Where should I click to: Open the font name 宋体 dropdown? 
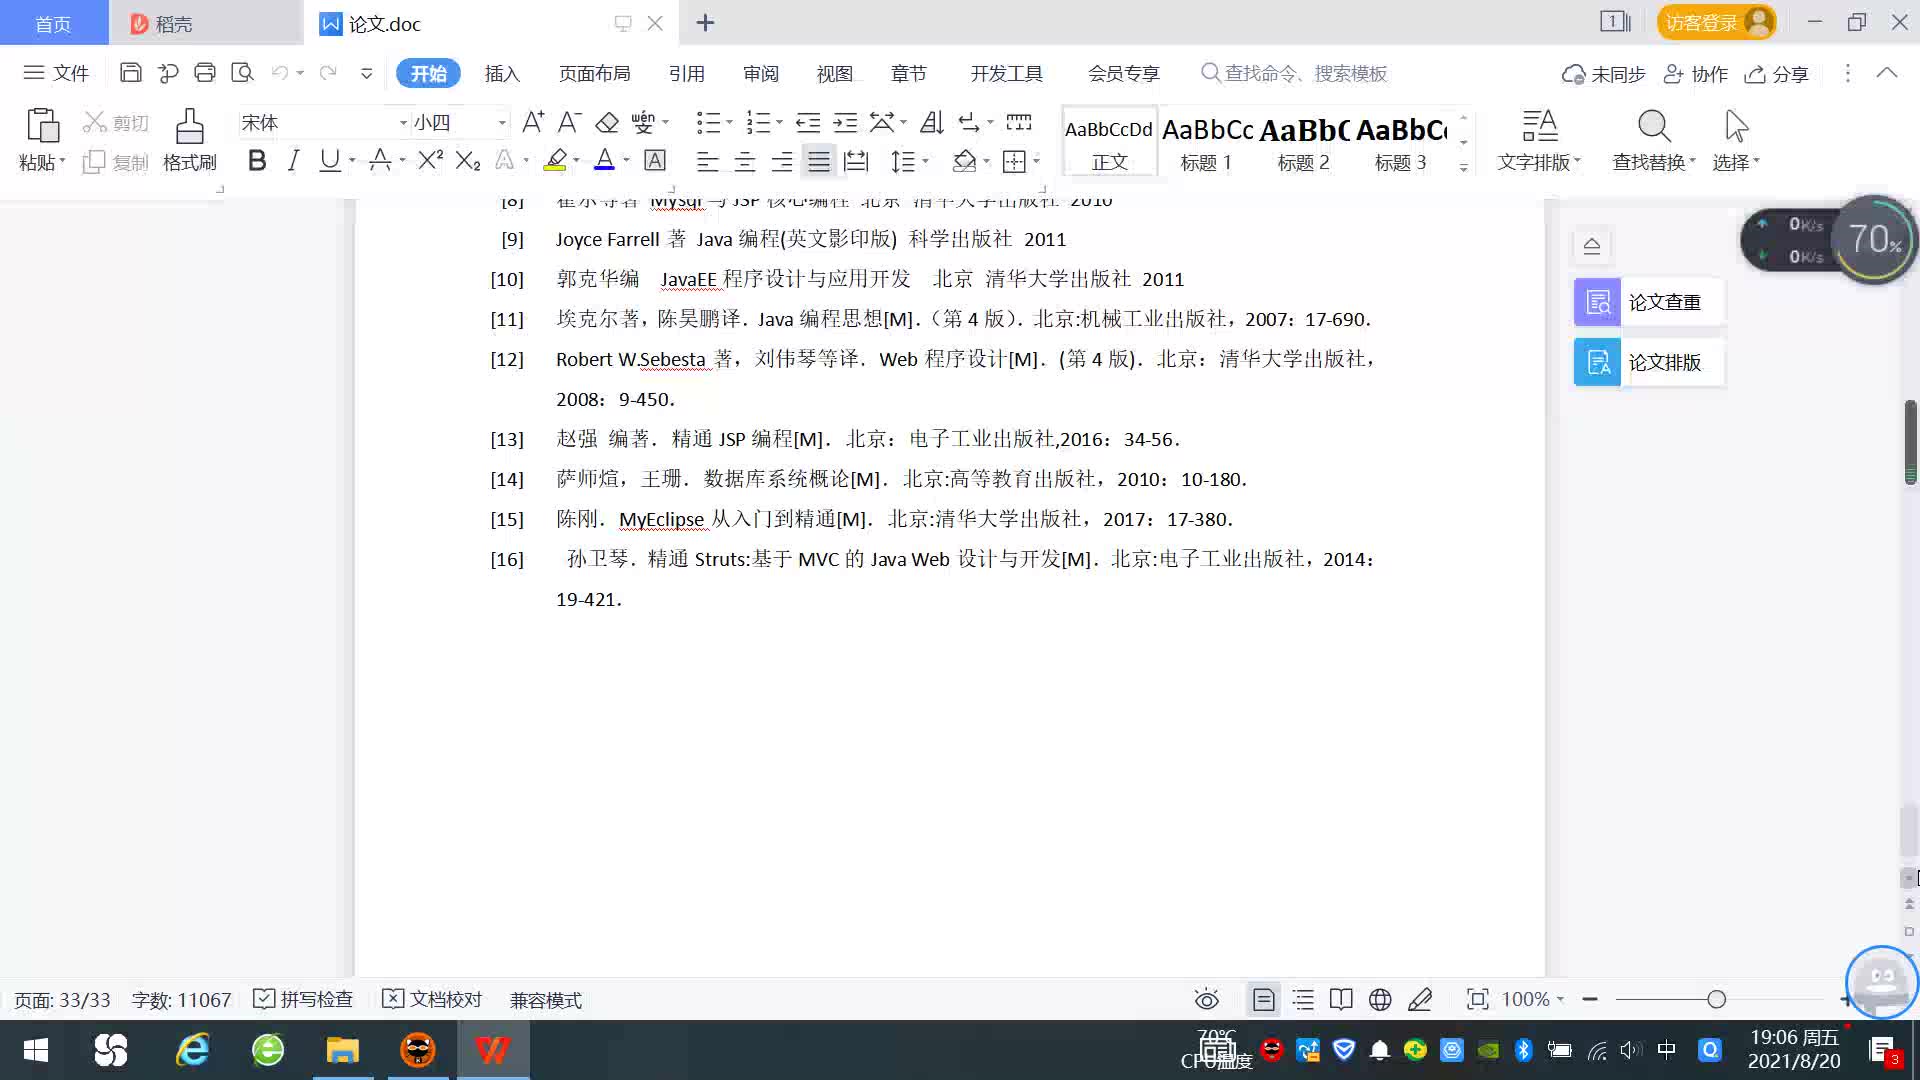[403, 123]
